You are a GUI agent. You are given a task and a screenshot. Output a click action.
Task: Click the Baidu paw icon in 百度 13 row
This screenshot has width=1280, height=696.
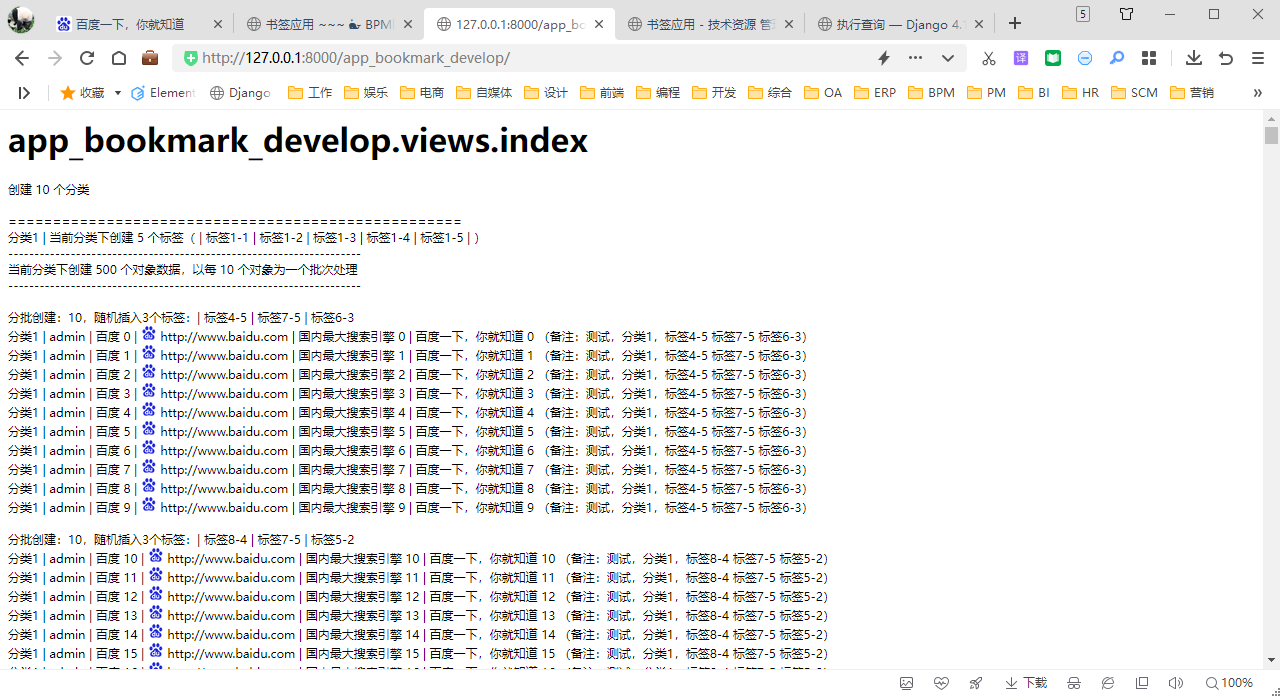[156, 613]
